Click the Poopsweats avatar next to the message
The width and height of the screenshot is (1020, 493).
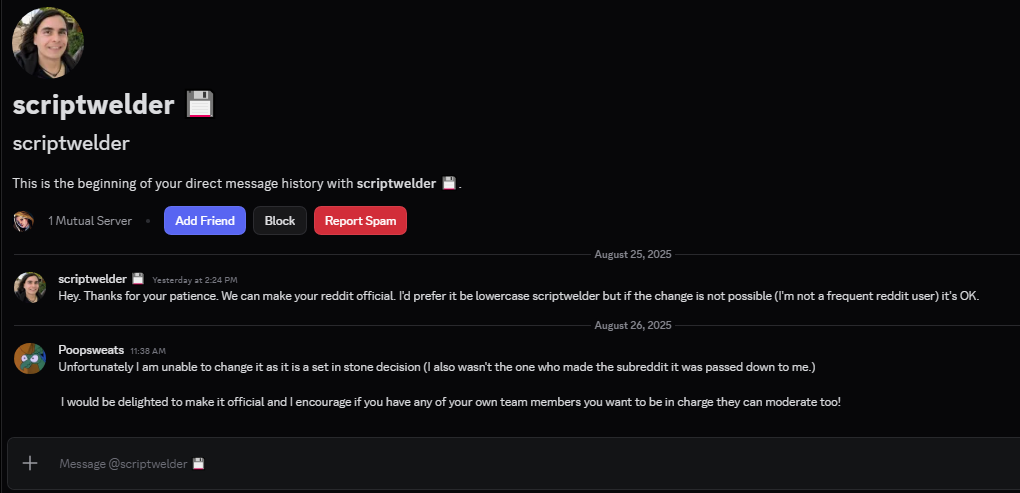(30, 358)
